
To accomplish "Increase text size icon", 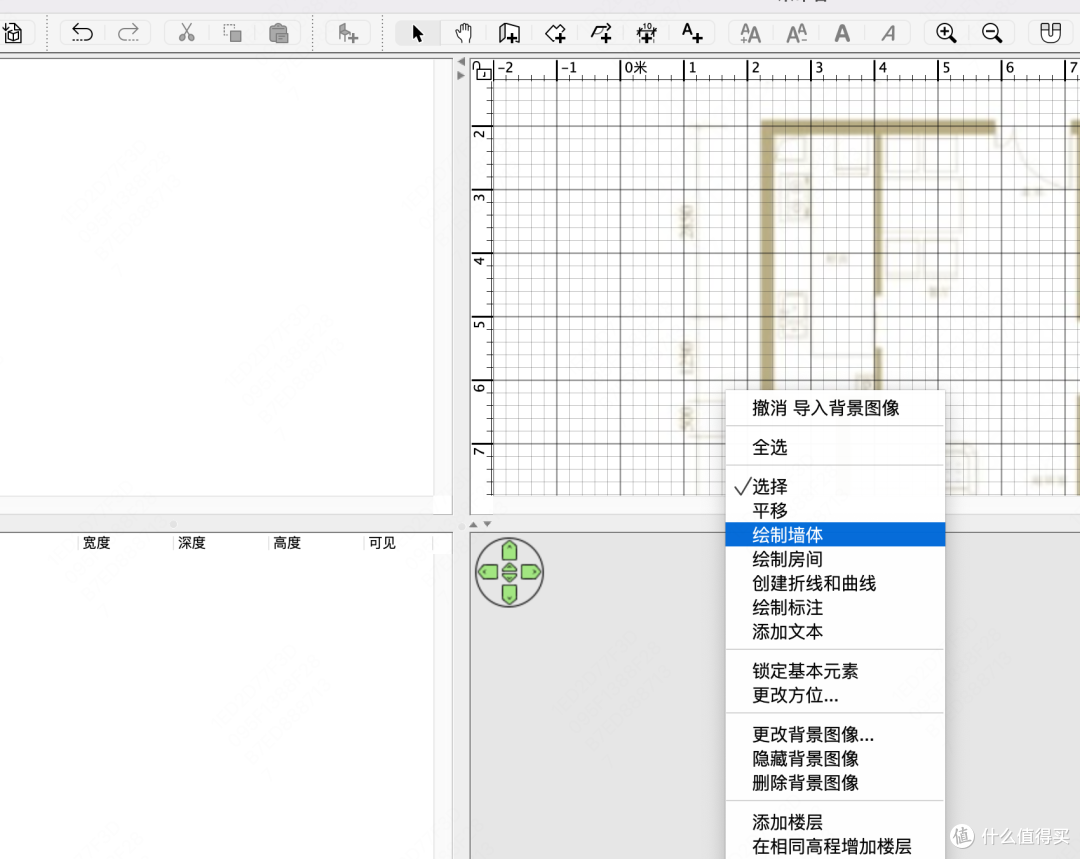I will [x=750, y=32].
